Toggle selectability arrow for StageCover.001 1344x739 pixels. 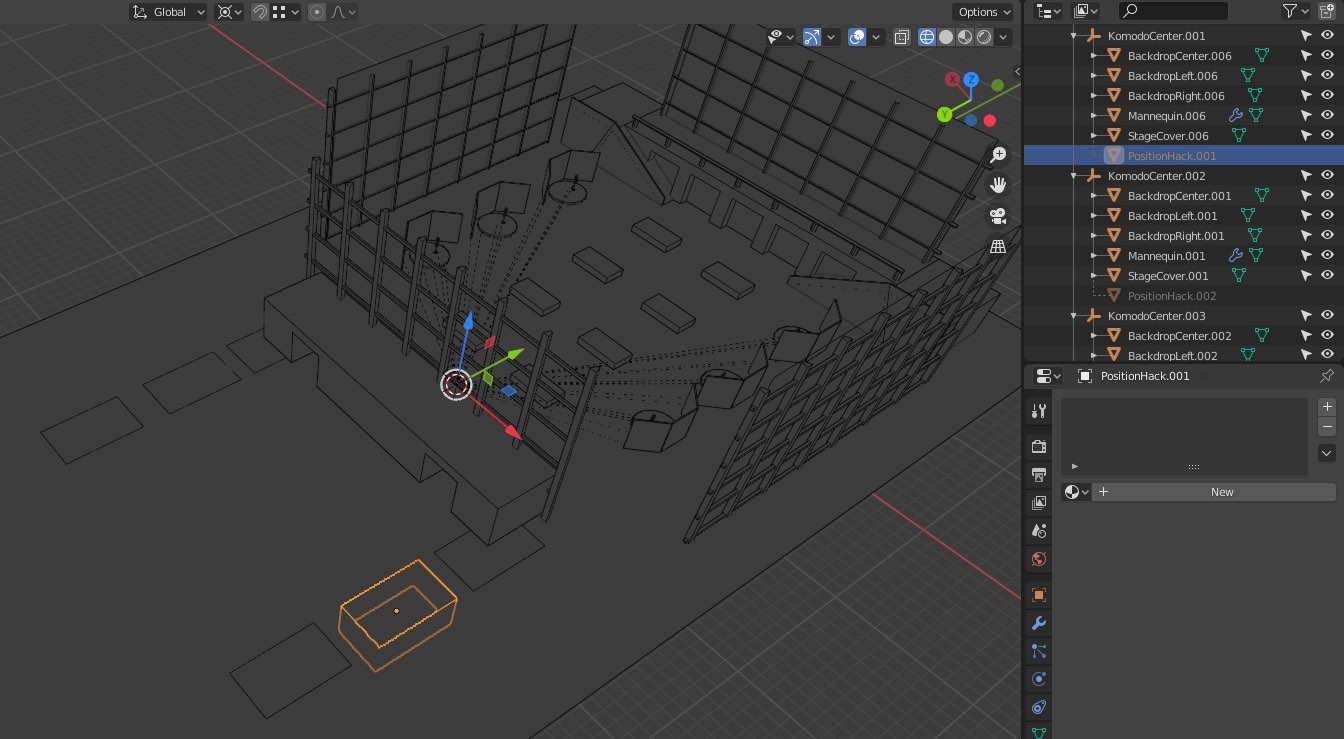(x=1306, y=276)
